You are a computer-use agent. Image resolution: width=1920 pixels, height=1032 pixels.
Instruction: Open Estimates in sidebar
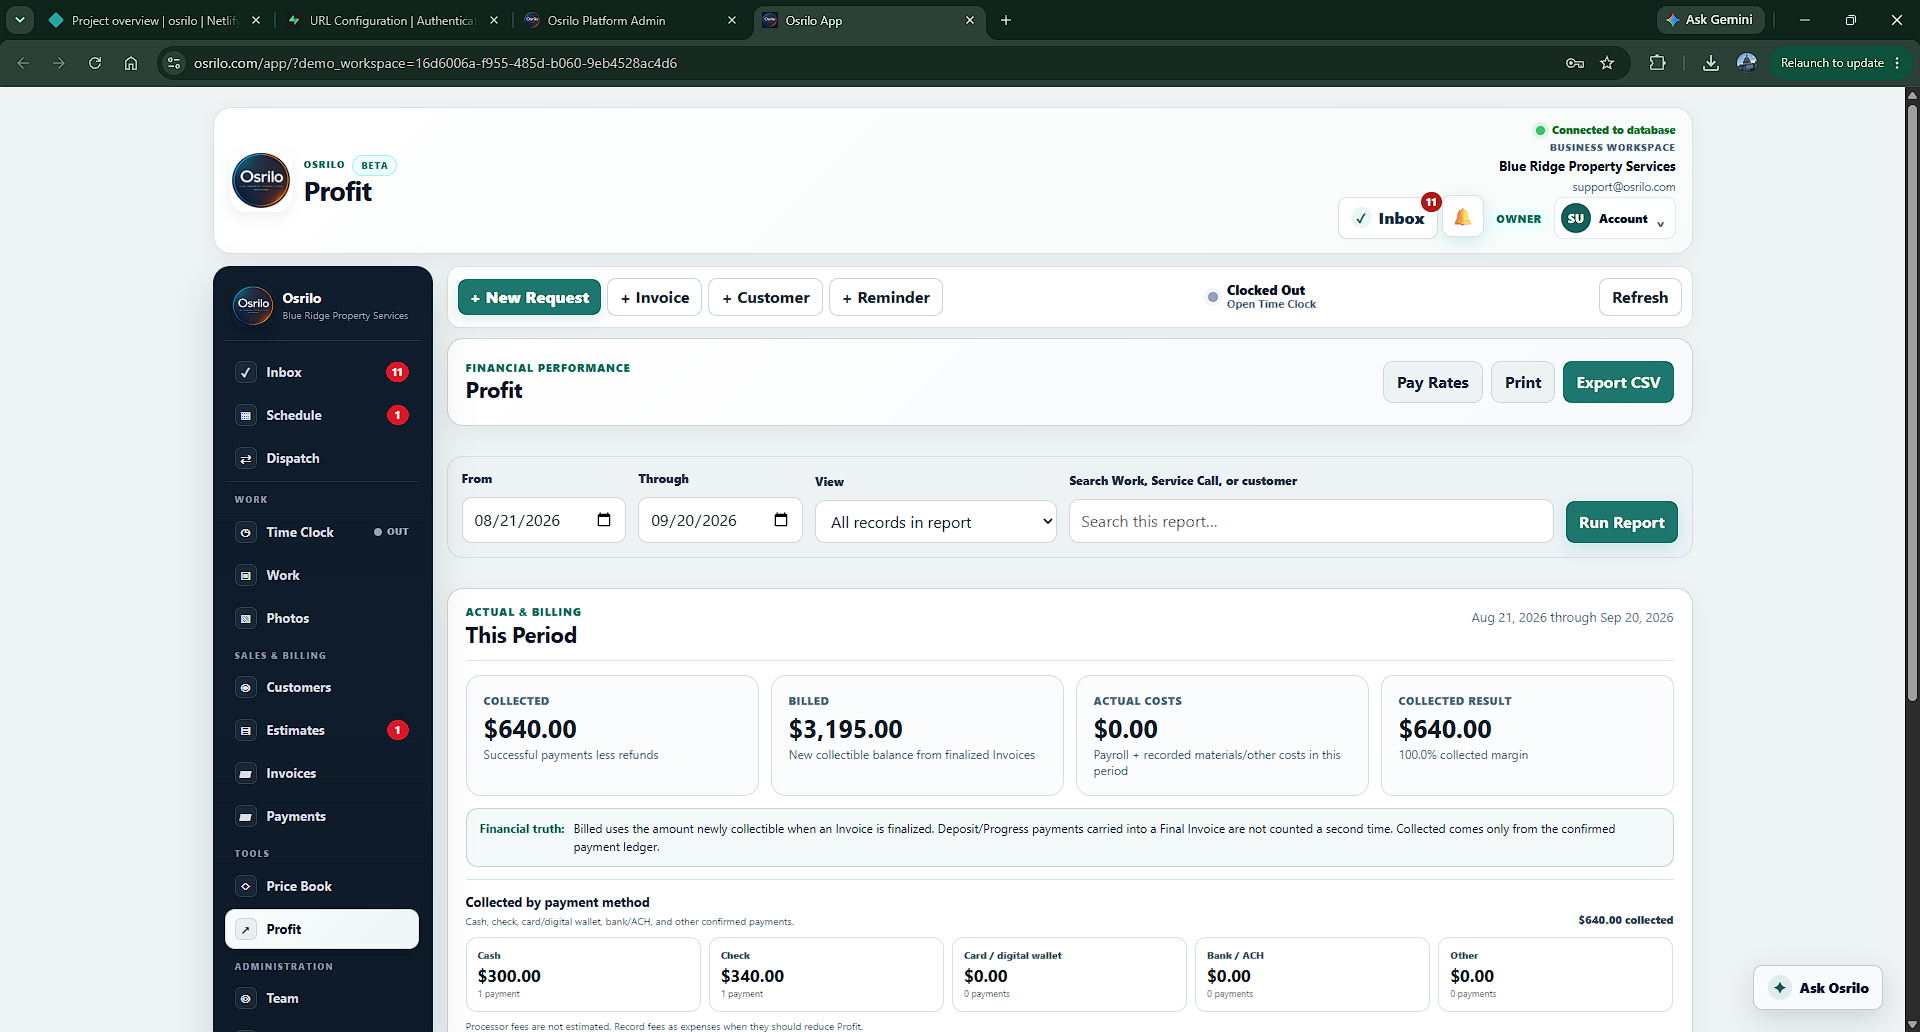[x=322, y=730]
